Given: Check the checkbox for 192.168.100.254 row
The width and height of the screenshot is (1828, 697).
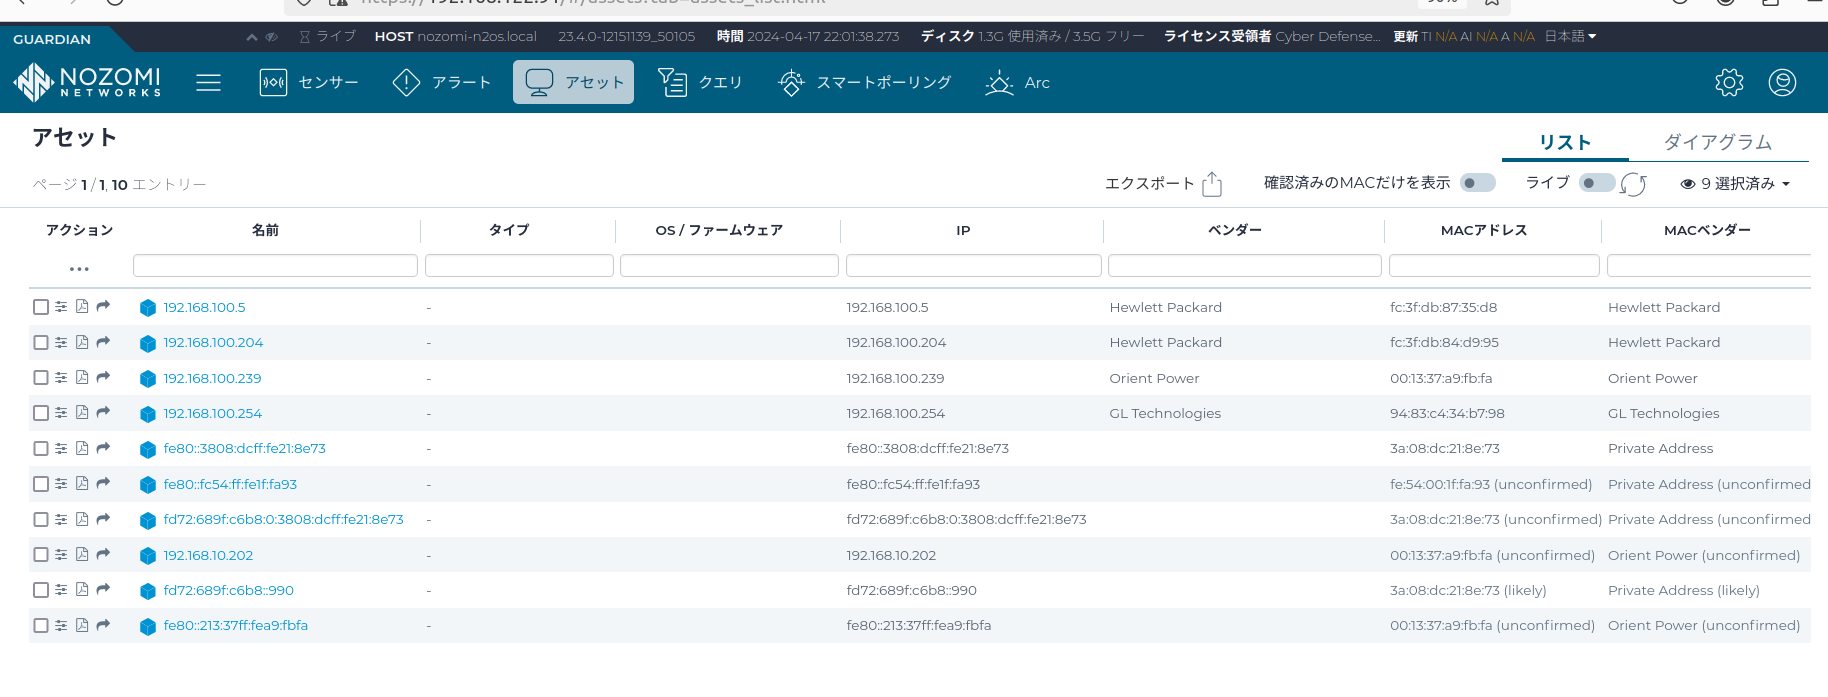Looking at the screenshot, I should point(41,413).
